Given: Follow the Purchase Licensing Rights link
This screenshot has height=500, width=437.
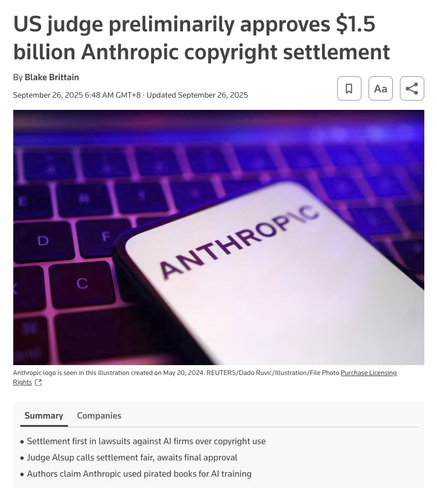Looking at the screenshot, I should (x=205, y=377).
